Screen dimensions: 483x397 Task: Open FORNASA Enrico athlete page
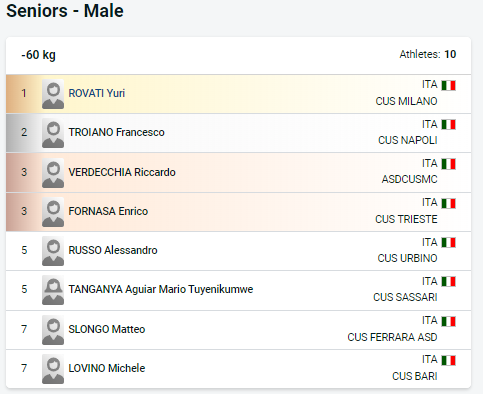tap(108, 211)
